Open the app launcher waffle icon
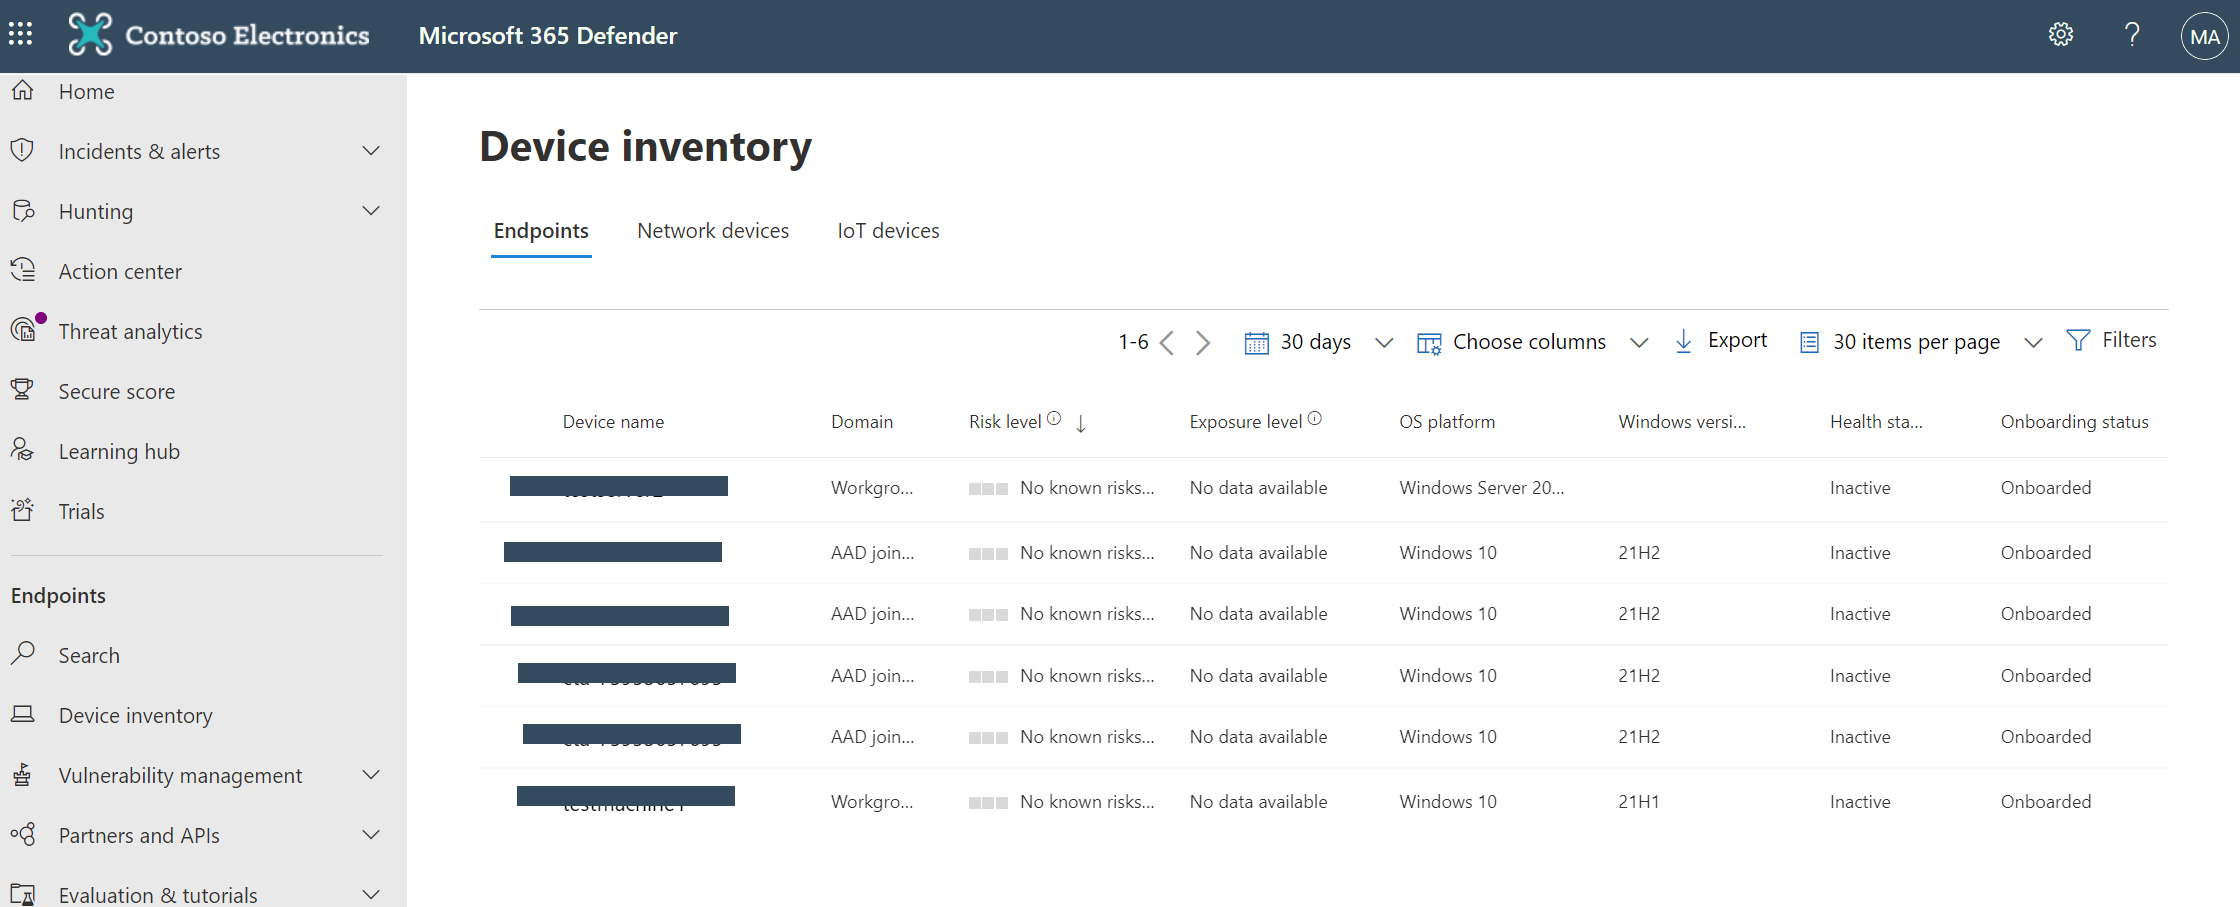 [20, 33]
